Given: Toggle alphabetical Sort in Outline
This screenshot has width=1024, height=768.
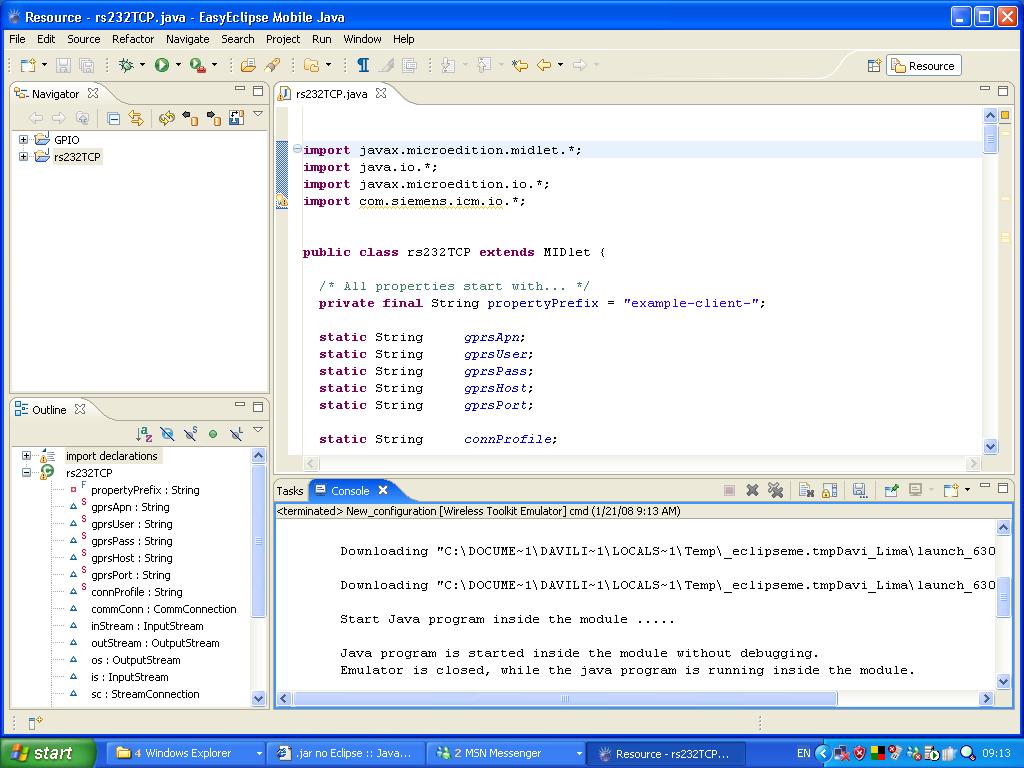Looking at the screenshot, I should click(144, 434).
